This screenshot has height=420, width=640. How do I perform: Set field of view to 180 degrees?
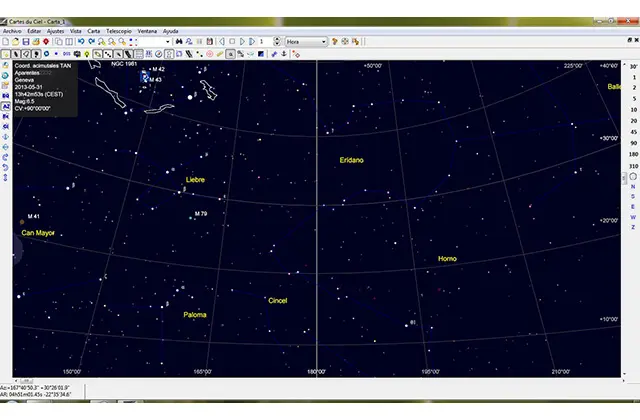click(x=633, y=155)
